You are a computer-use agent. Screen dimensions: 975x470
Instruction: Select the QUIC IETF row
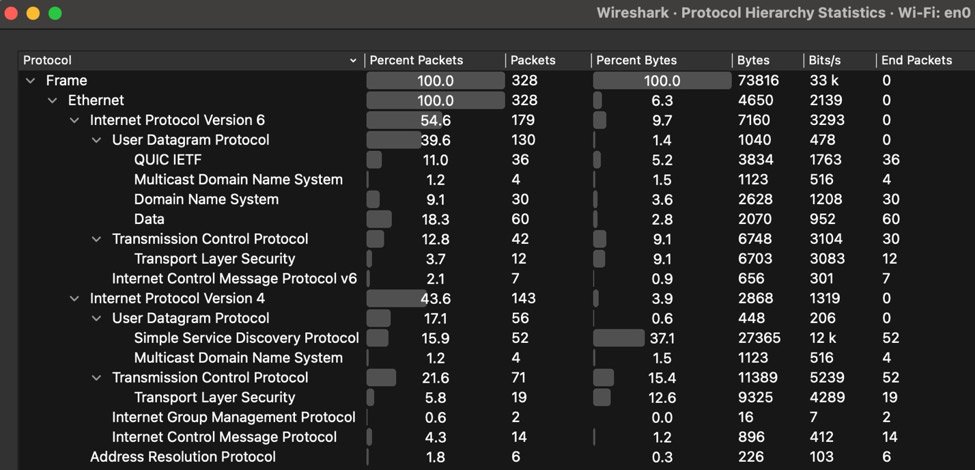[x=496, y=160]
